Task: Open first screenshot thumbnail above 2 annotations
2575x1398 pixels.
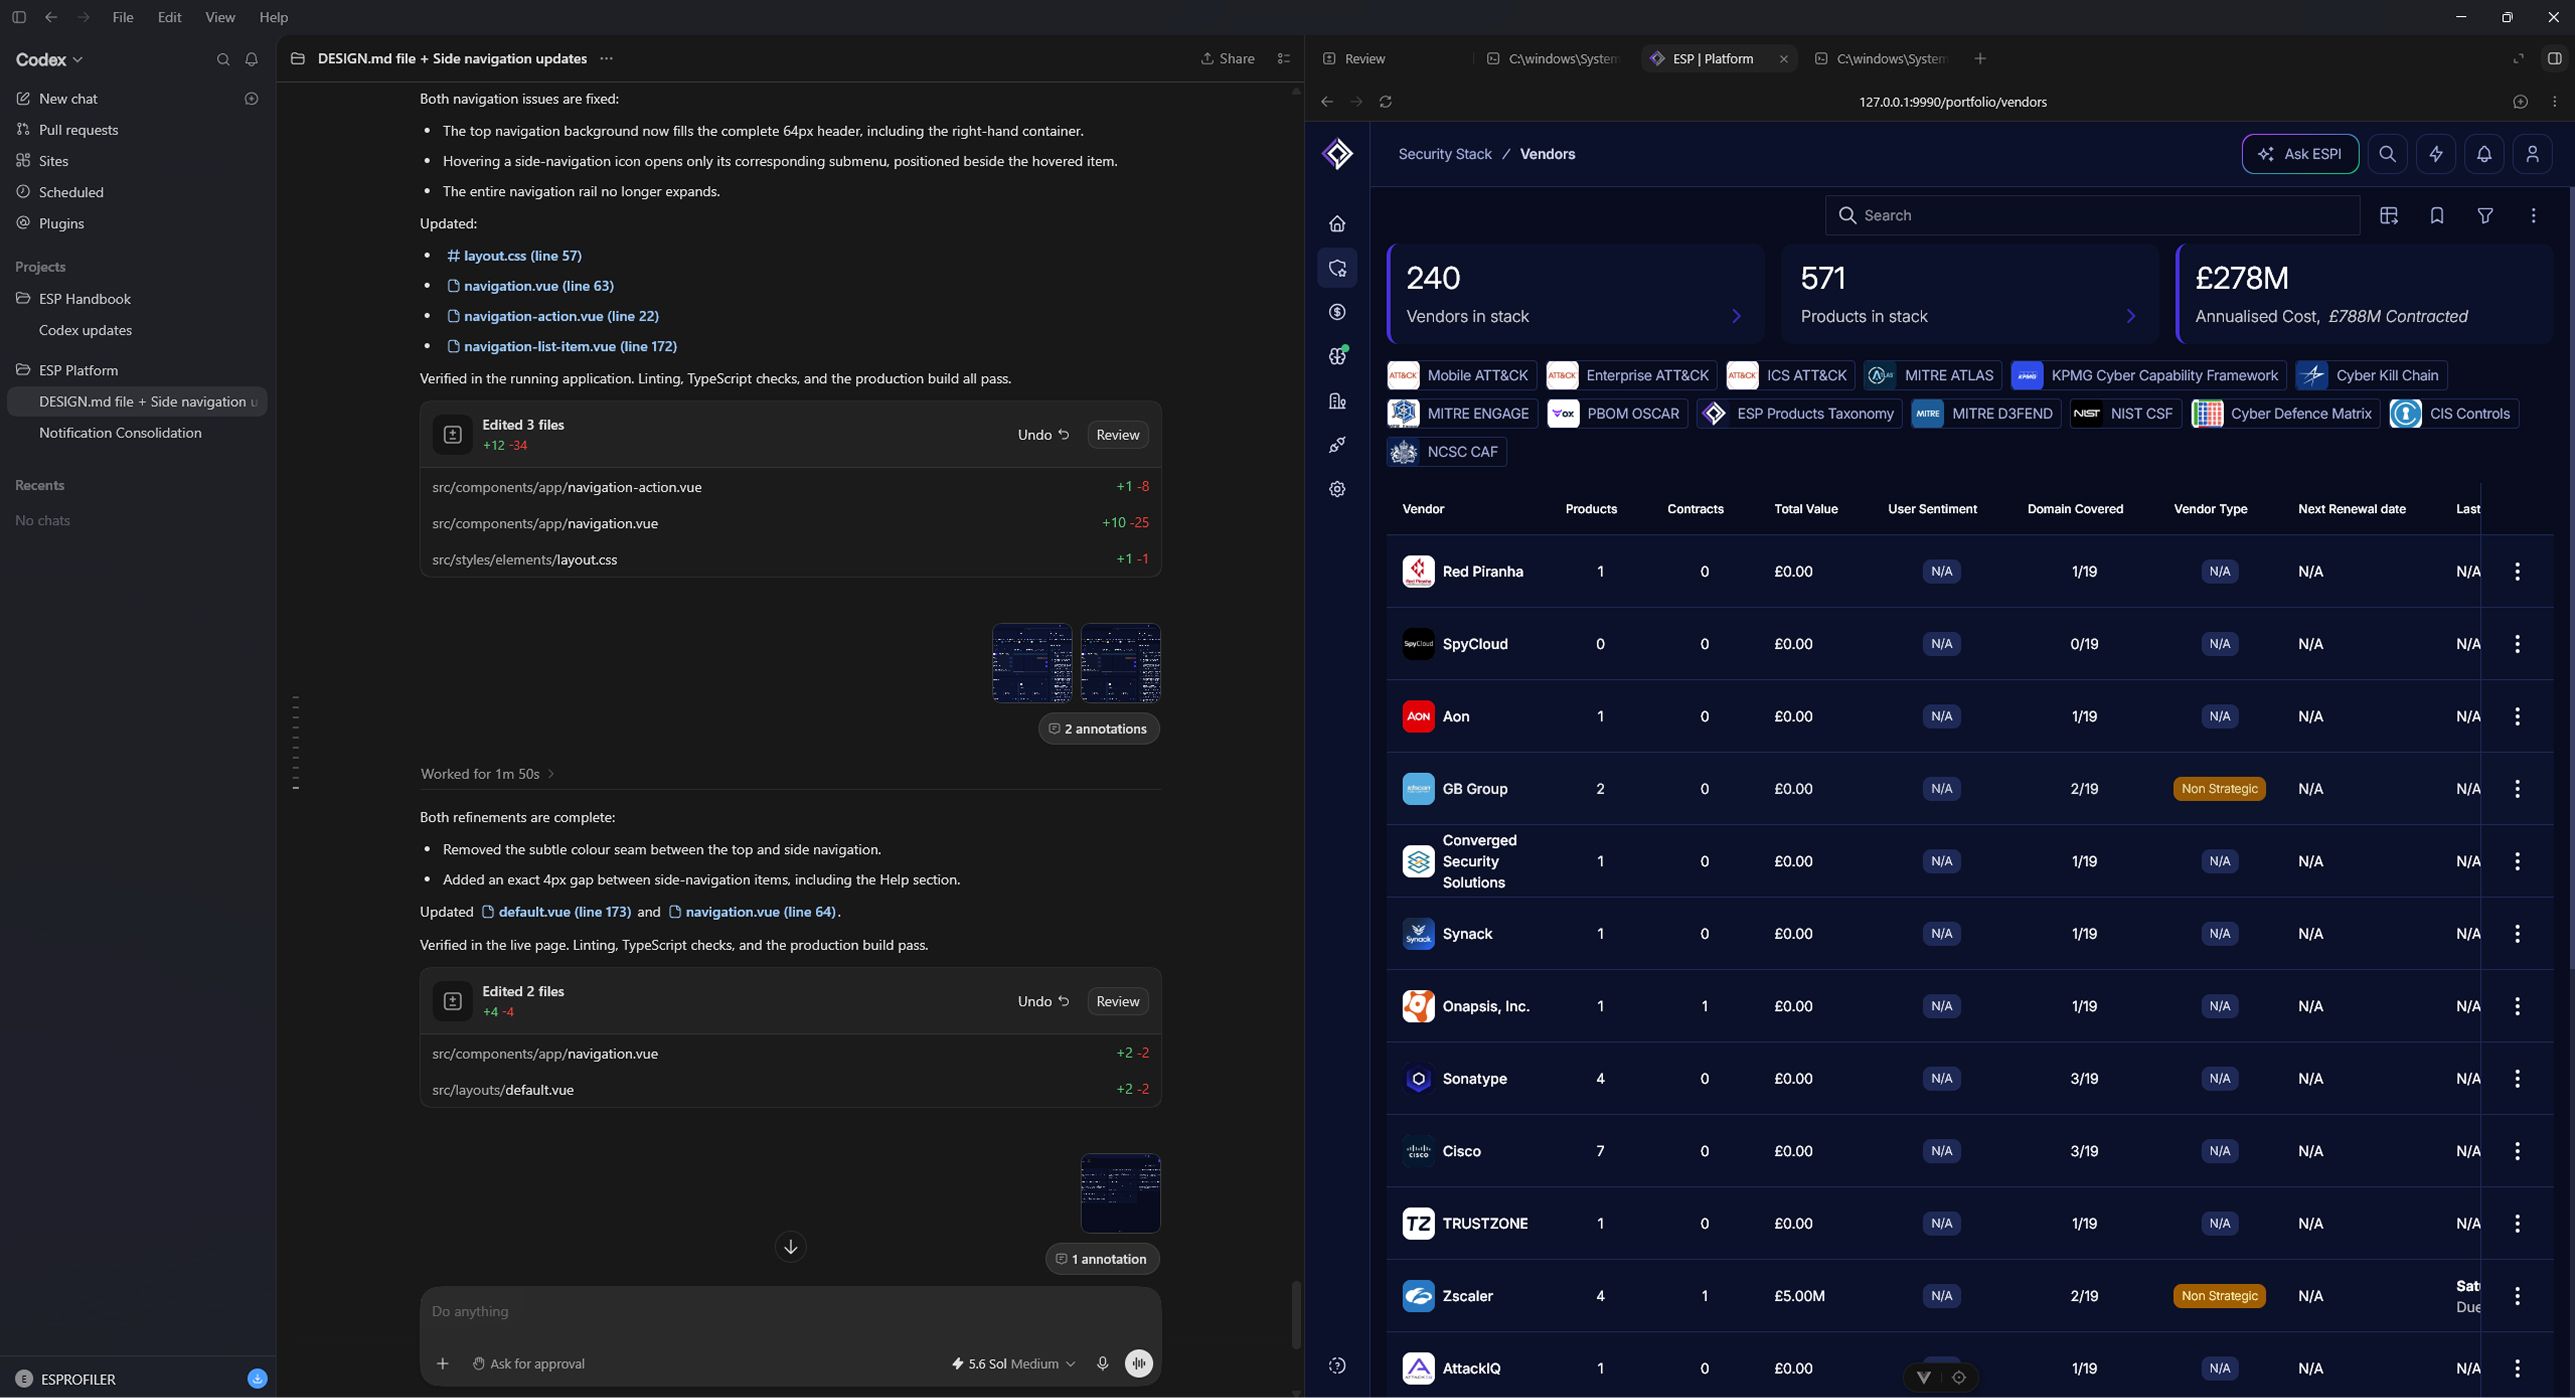Action: click(1032, 663)
